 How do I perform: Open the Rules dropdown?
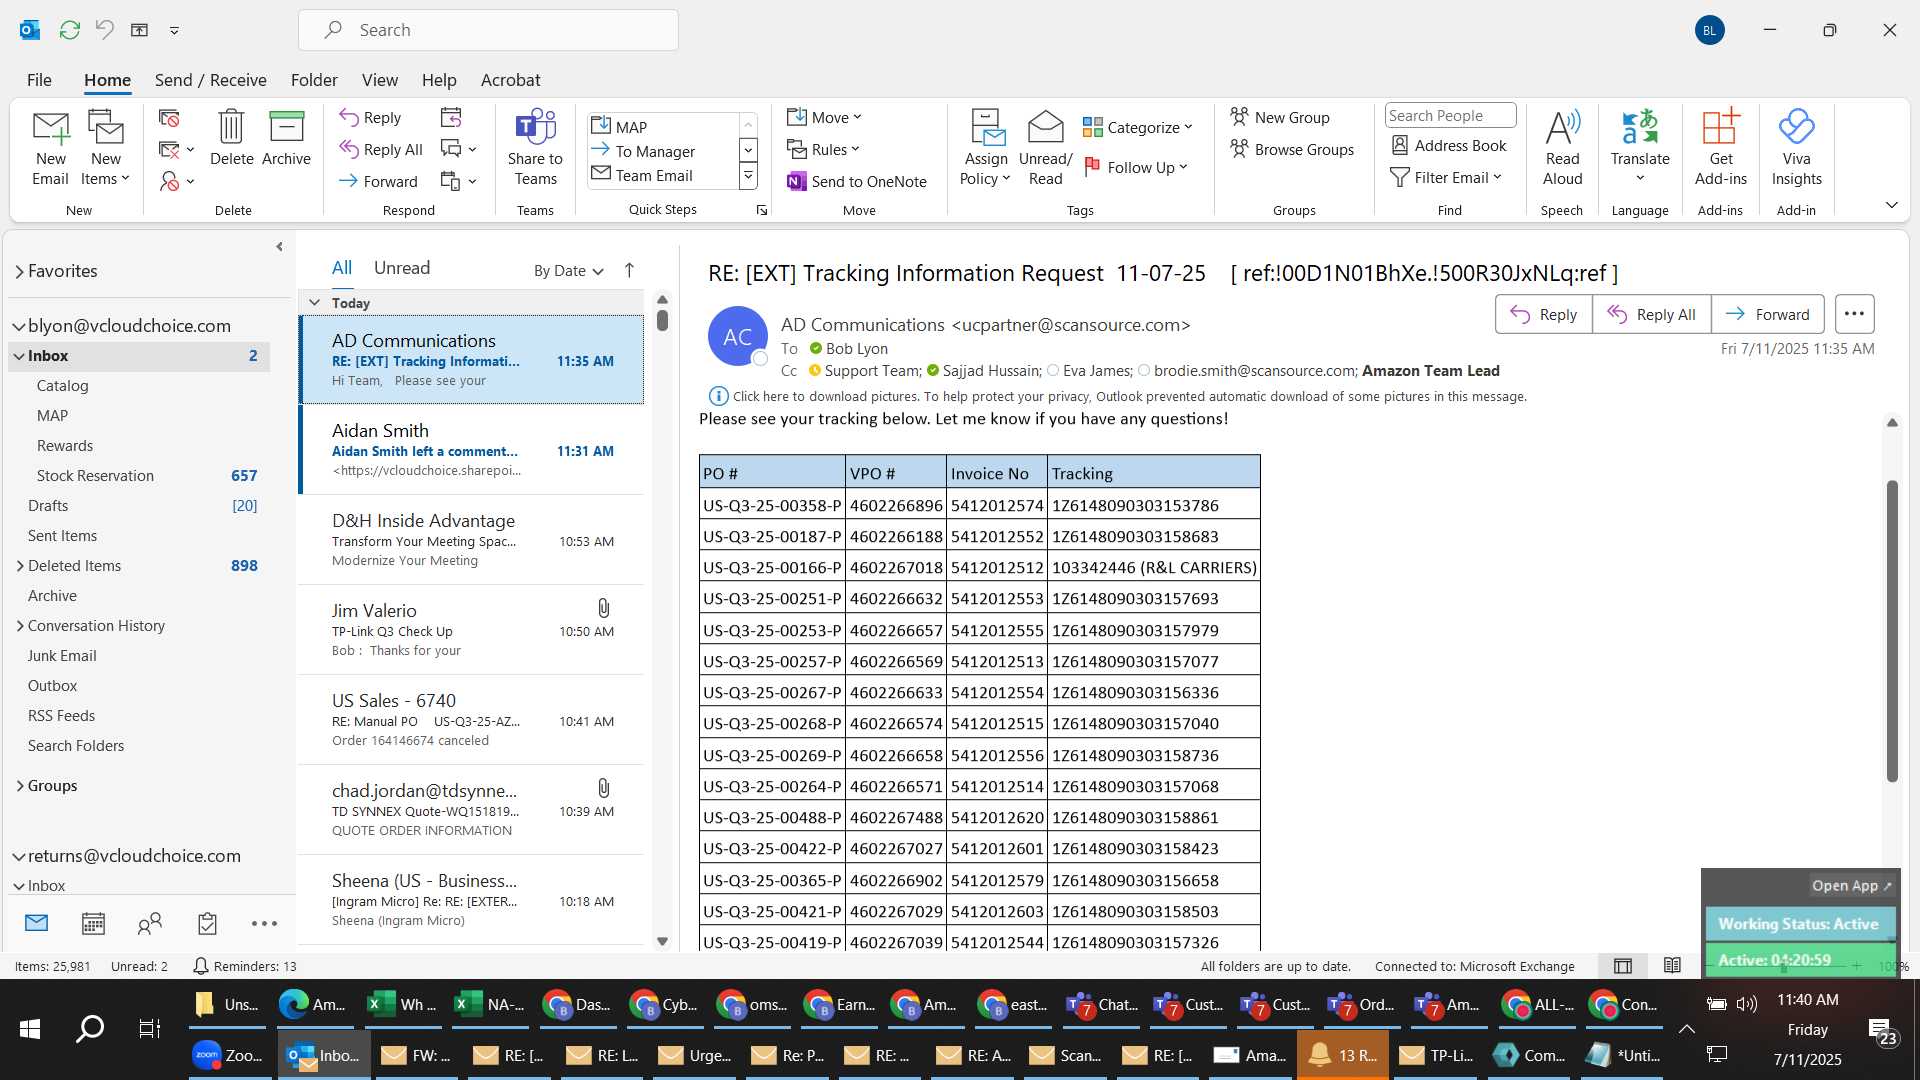coord(823,149)
